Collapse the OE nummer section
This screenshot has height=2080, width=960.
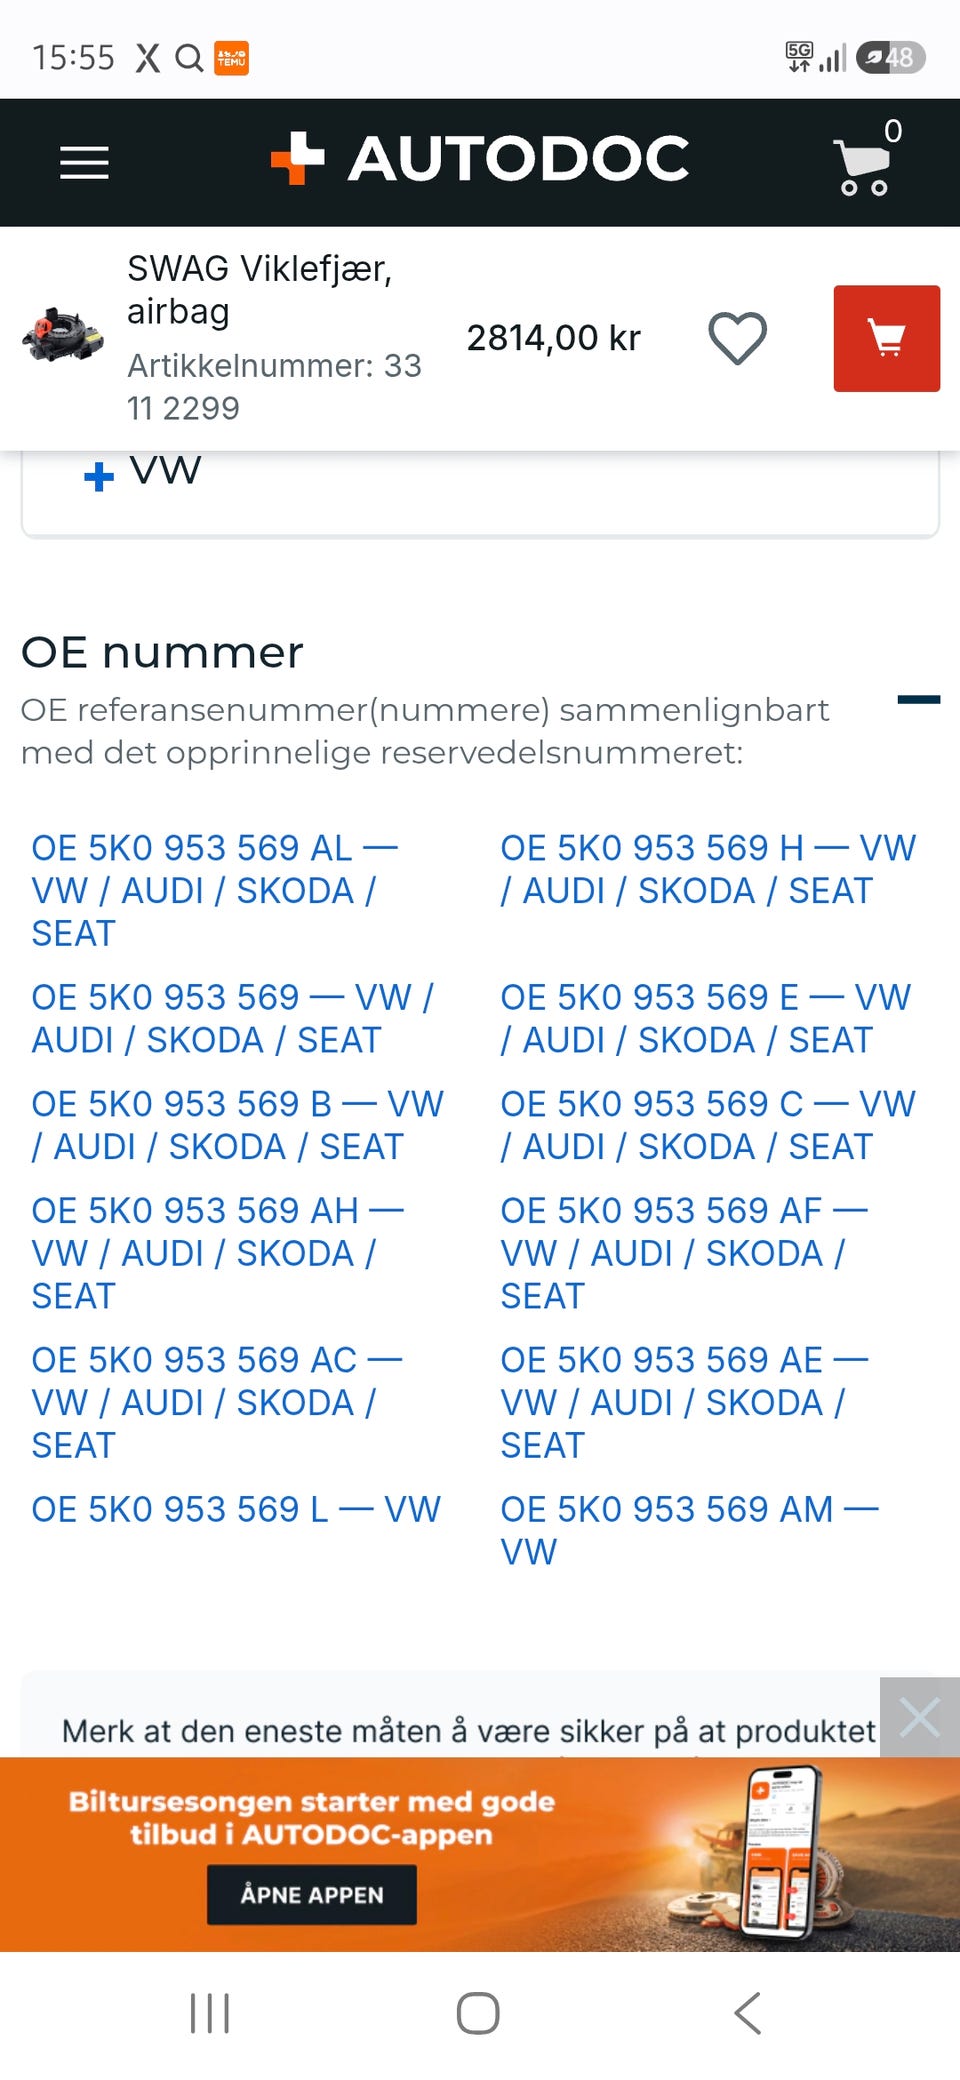(918, 700)
